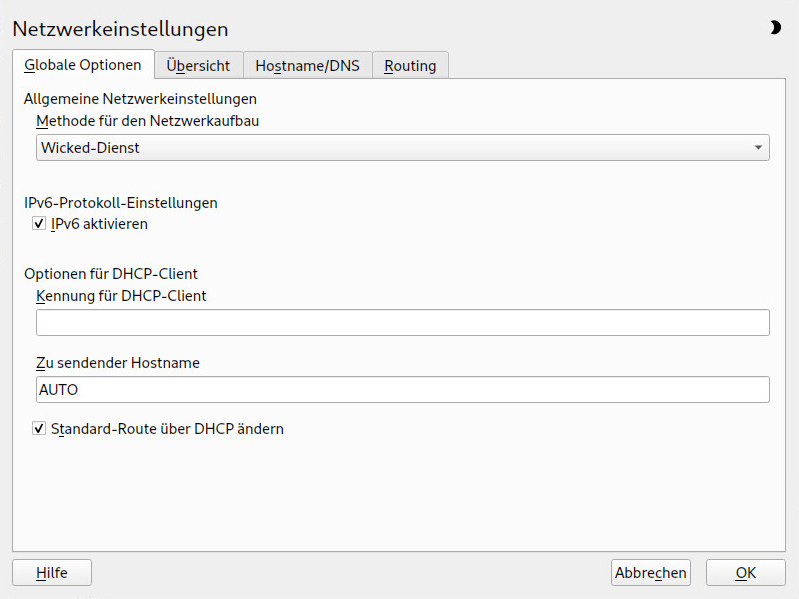The width and height of the screenshot is (799, 599).
Task: Click the crescent moon icon in the title area
Action: (x=775, y=28)
